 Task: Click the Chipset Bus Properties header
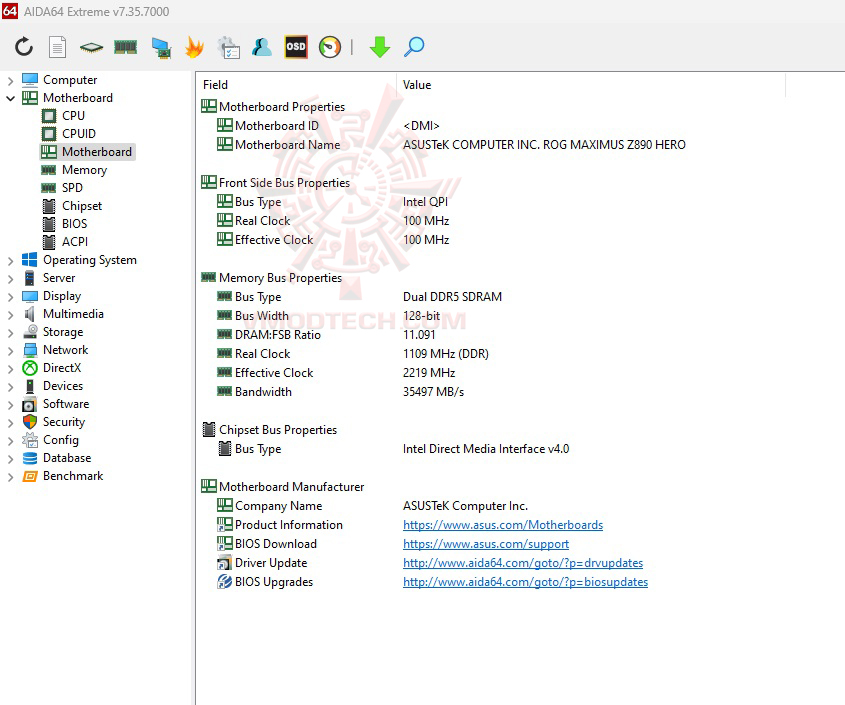269,430
